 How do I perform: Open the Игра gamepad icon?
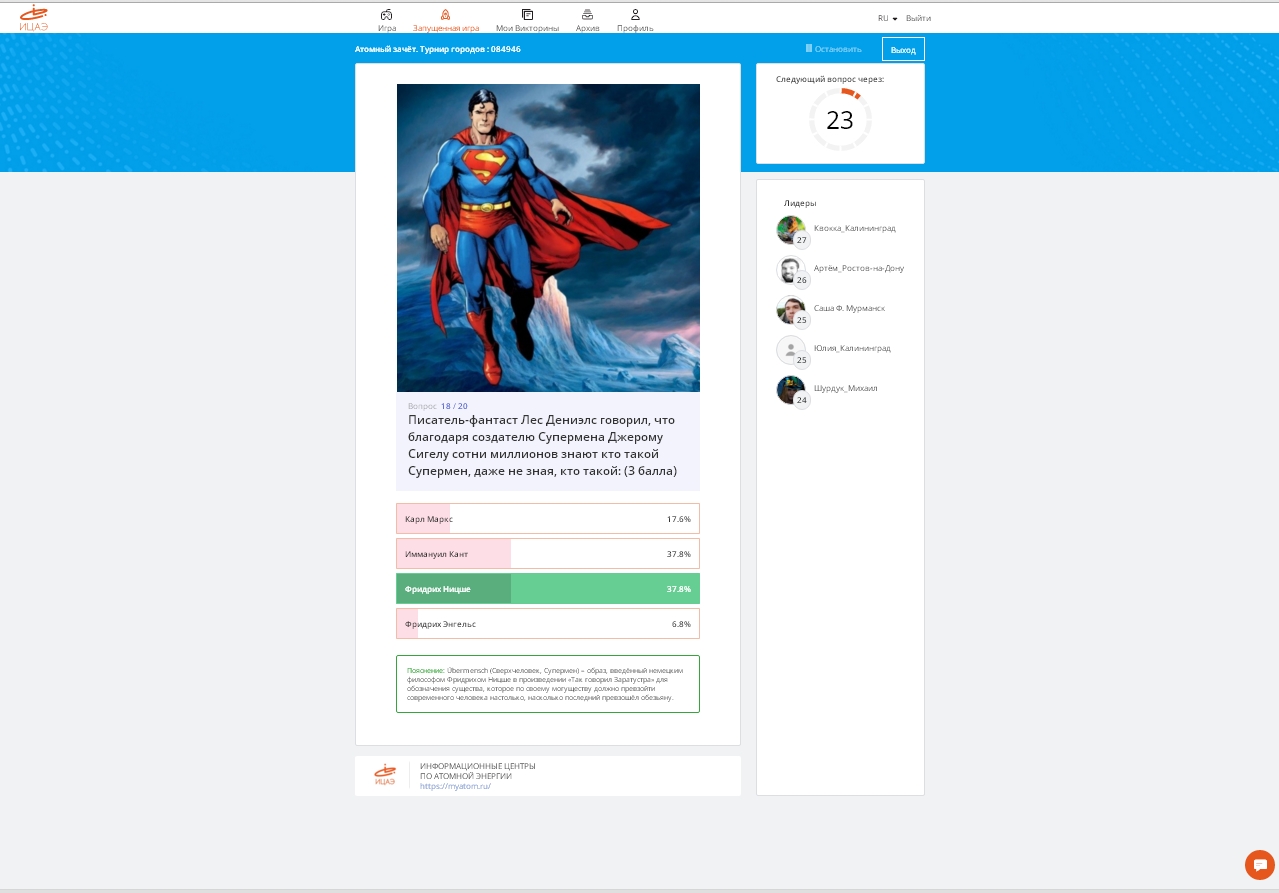pyautogui.click(x=386, y=14)
